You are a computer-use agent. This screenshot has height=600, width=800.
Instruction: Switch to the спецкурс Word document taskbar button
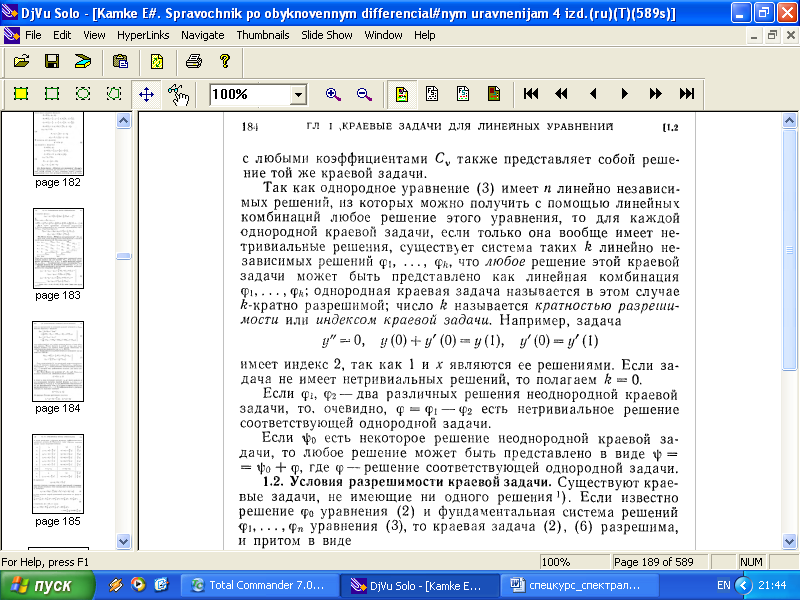pyautogui.click(x=578, y=585)
